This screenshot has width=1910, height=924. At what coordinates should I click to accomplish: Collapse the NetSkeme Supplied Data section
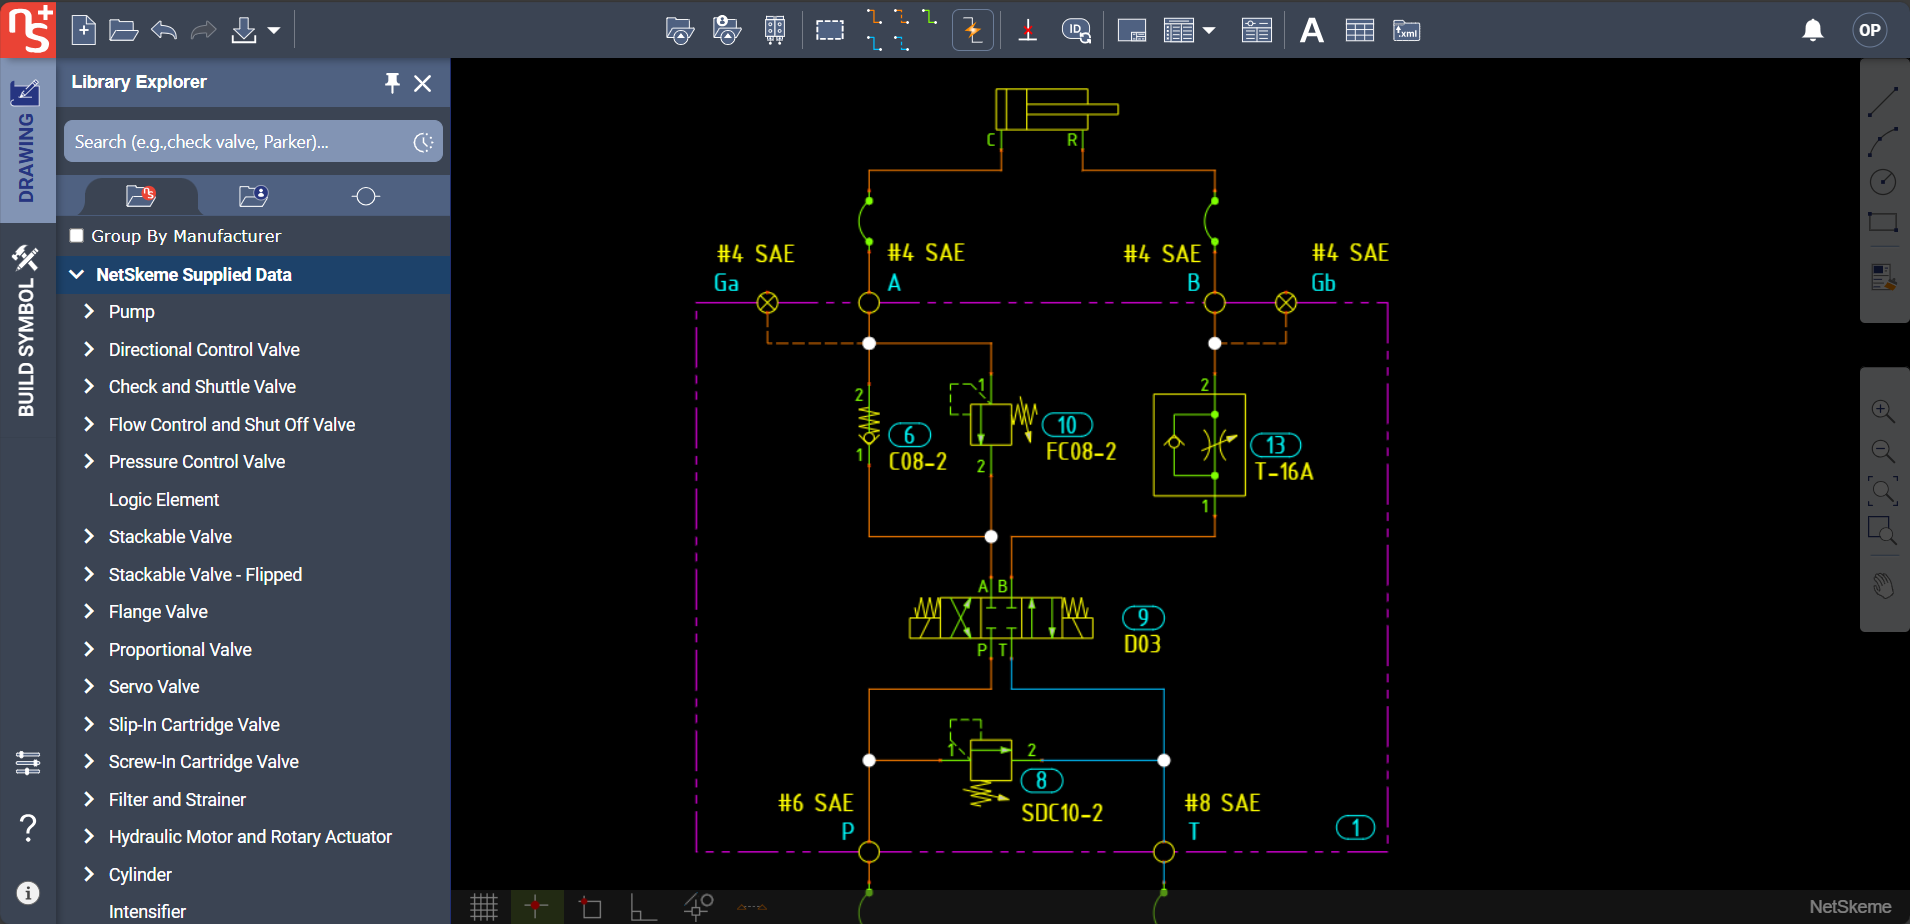click(77, 274)
